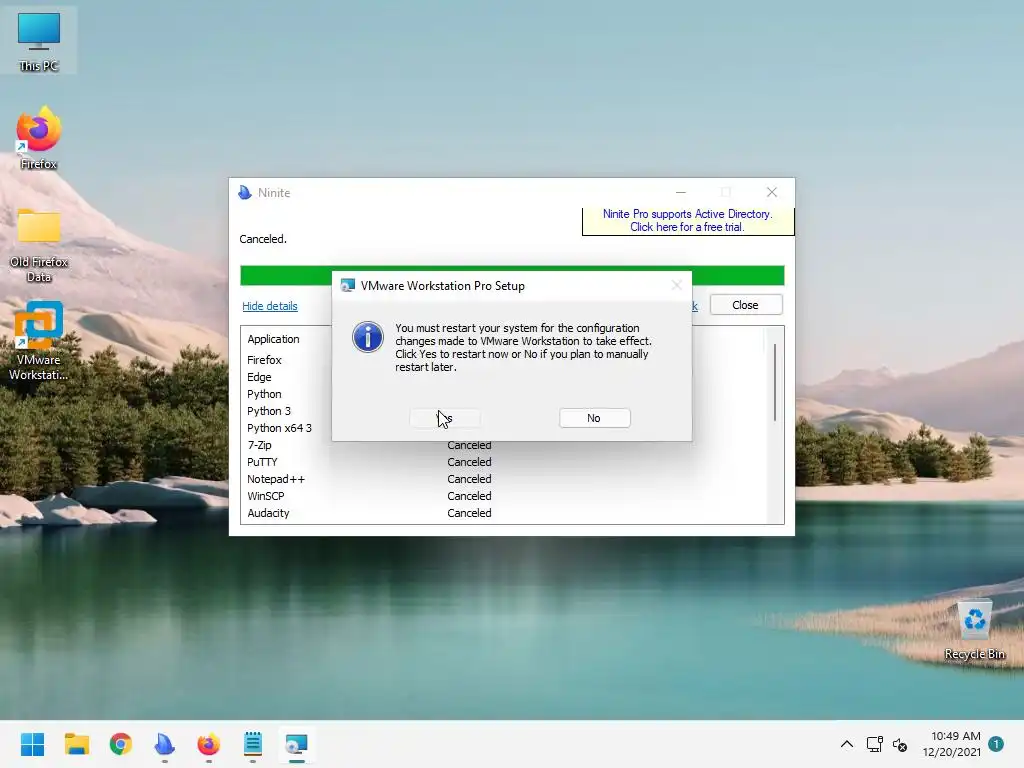Open the clock and date panel
The width and height of the screenshot is (1024, 768).
tap(952, 744)
